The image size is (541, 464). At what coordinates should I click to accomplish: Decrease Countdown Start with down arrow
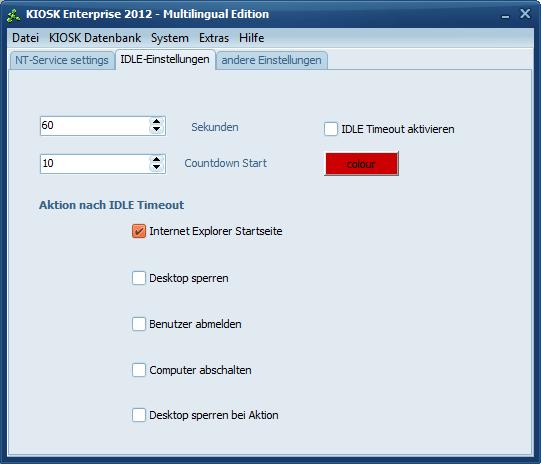click(157, 167)
